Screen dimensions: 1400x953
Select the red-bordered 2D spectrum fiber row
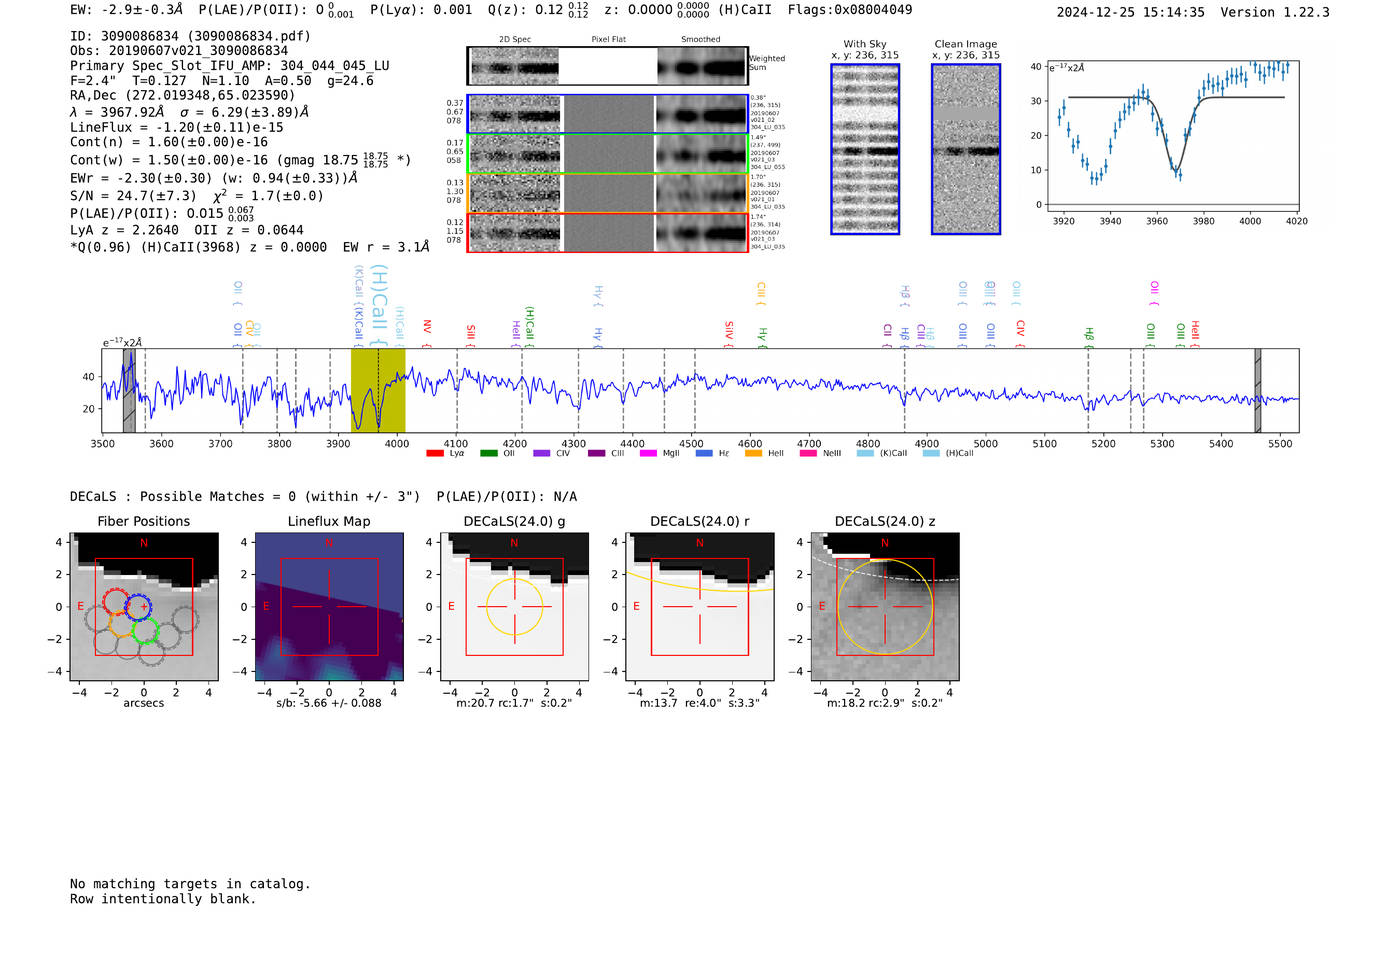click(608, 232)
